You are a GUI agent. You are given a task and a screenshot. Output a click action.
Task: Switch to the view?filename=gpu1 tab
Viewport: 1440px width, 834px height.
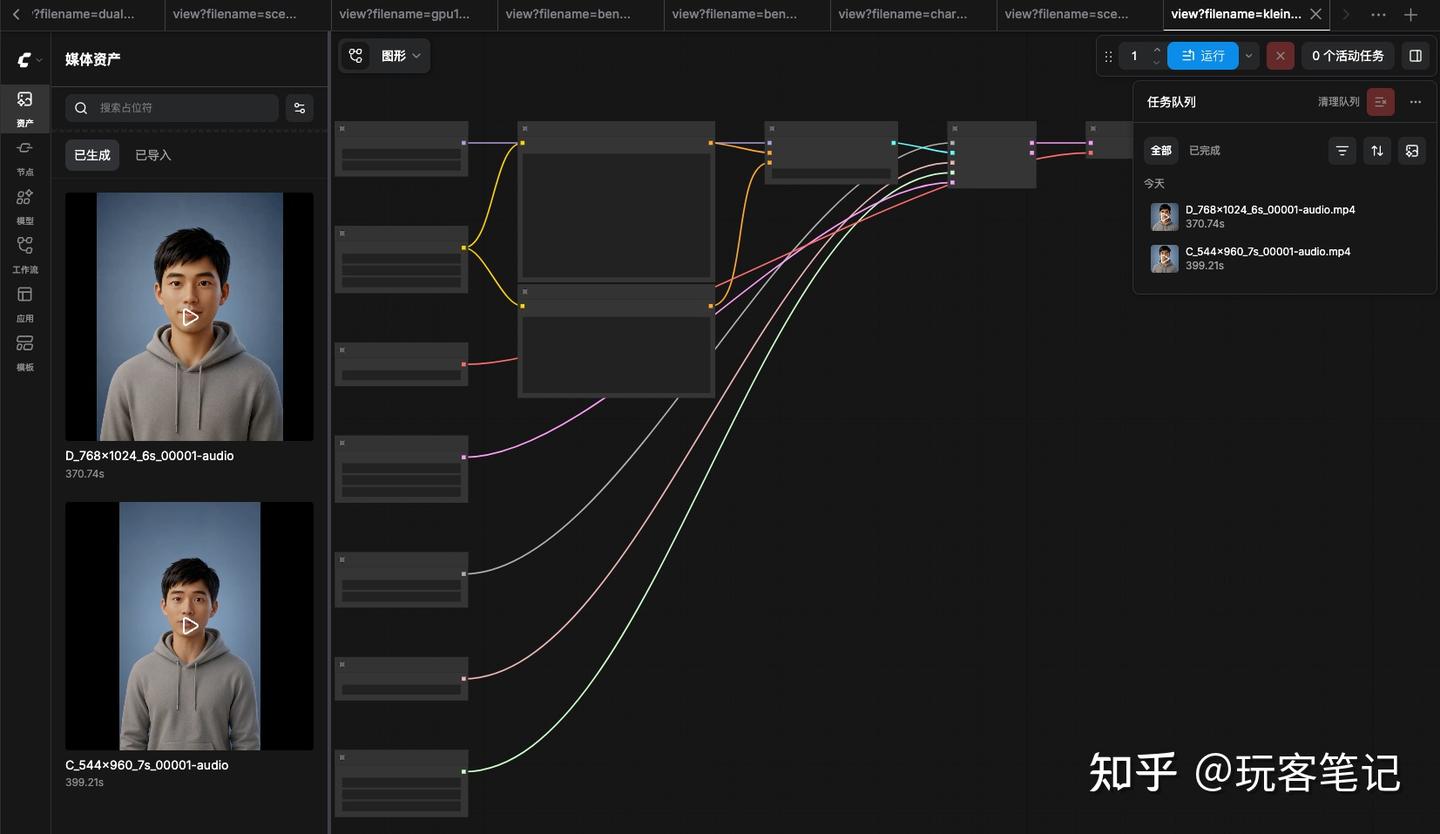point(415,14)
